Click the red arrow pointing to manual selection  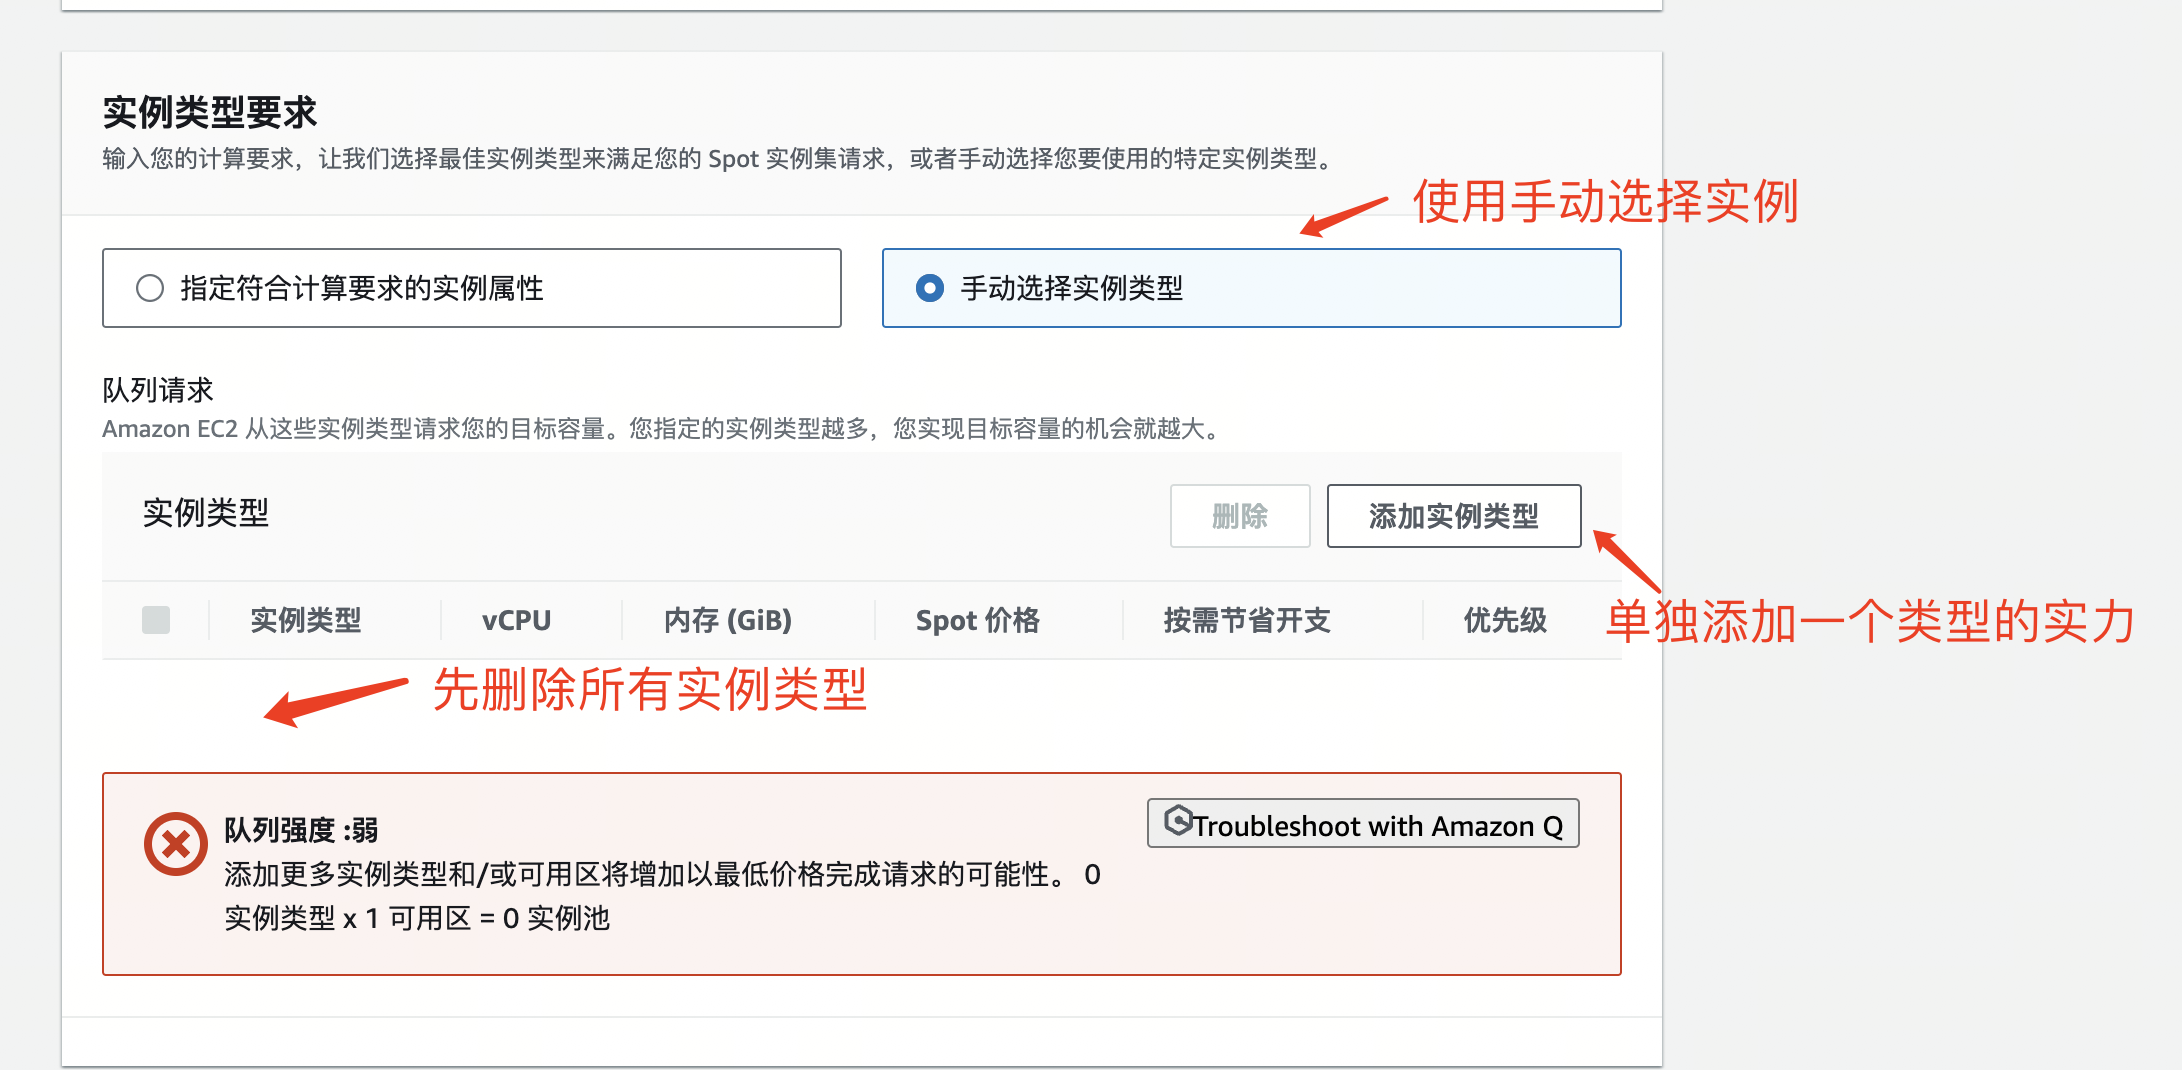click(1343, 216)
